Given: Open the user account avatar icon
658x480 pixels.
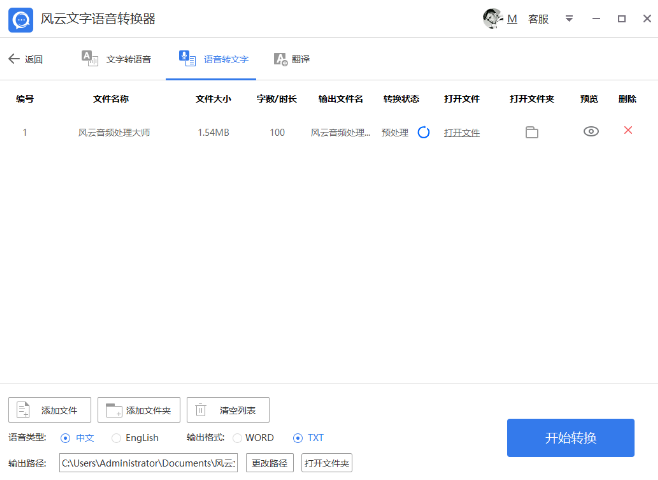Looking at the screenshot, I should (492, 19).
